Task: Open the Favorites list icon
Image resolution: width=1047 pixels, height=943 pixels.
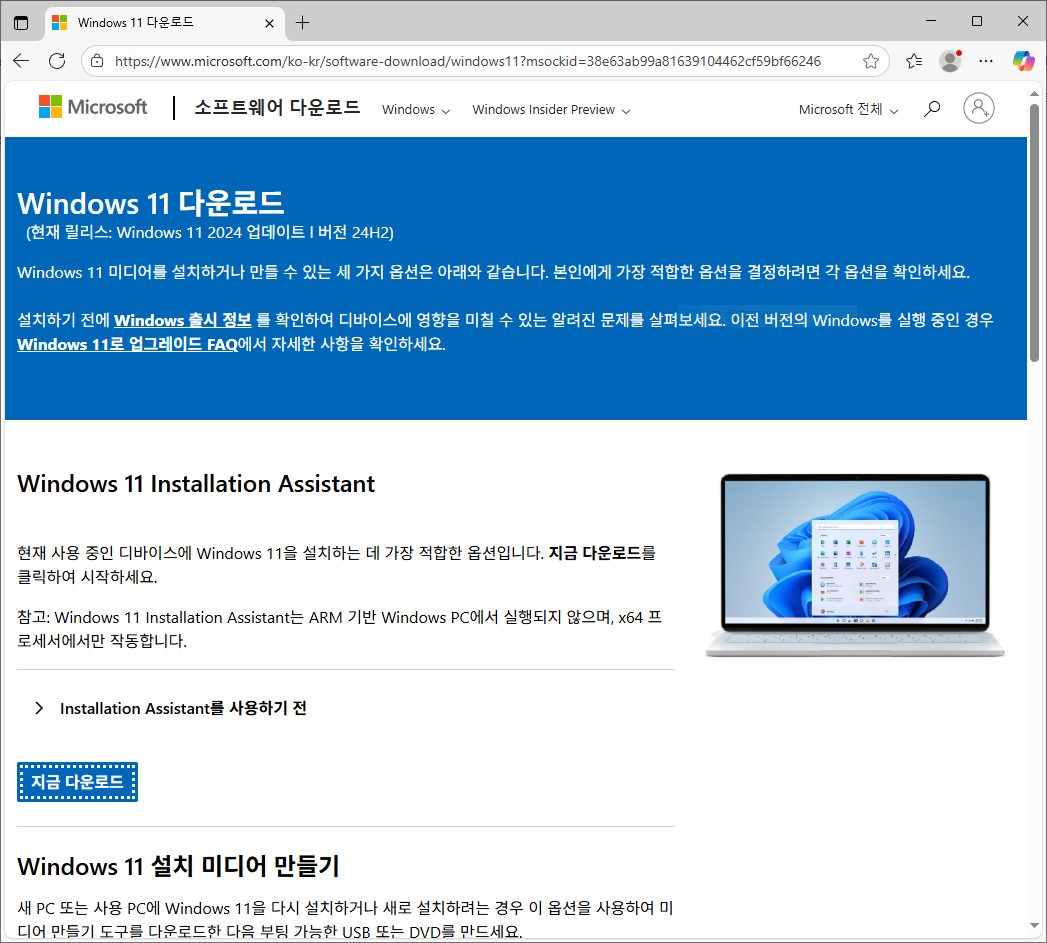Action: [x=914, y=61]
